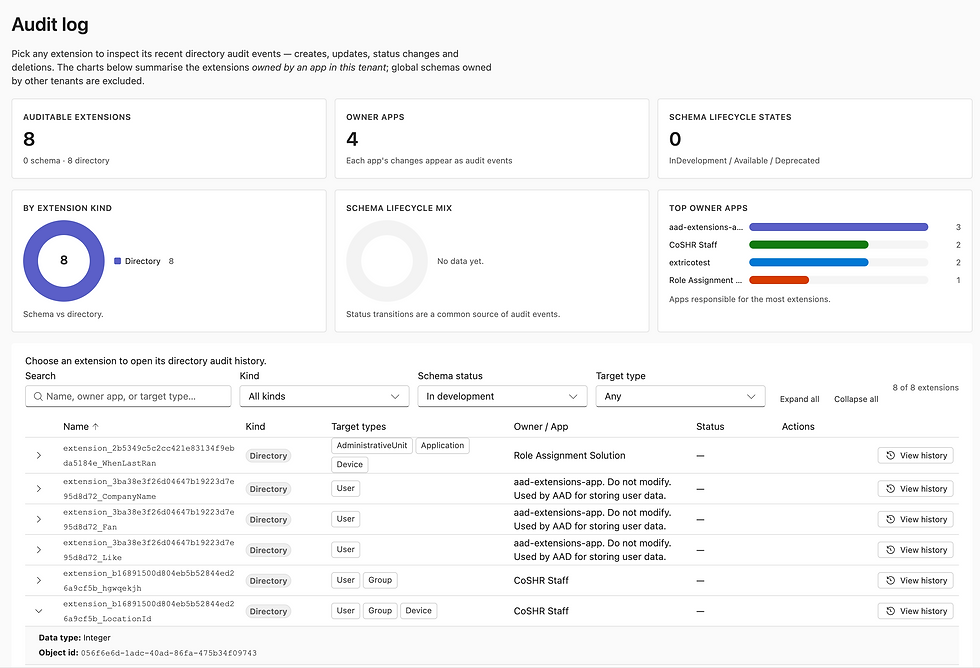Expand the CompanyName extension row
The image size is (980, 668).
click(x=39, y=489)
